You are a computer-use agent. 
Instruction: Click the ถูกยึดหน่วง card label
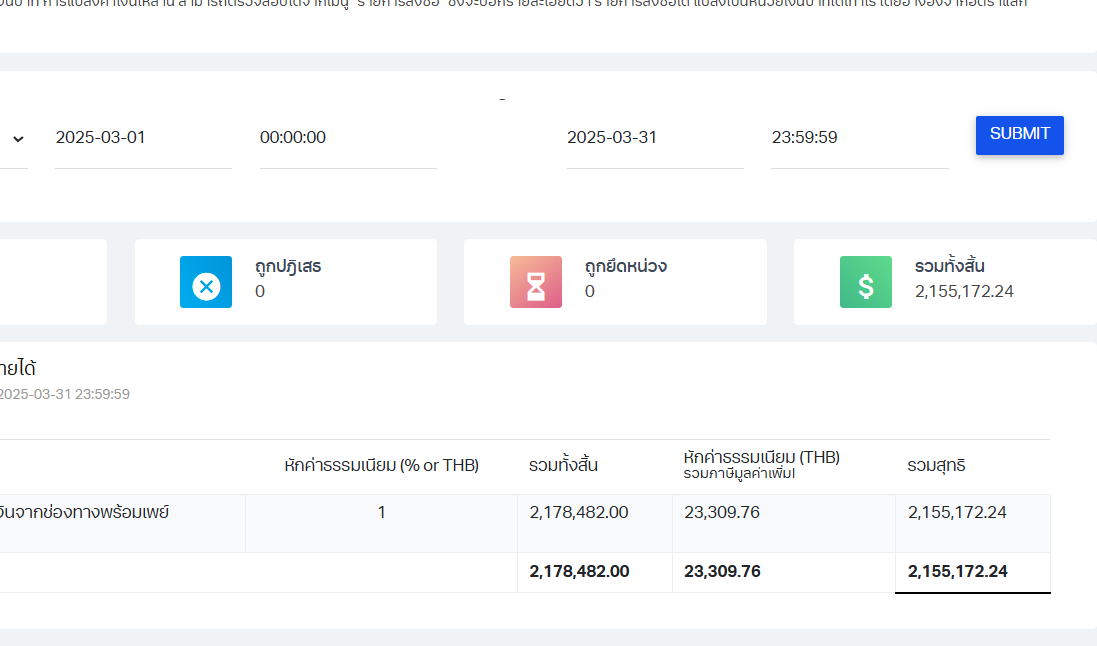(626, 267)
